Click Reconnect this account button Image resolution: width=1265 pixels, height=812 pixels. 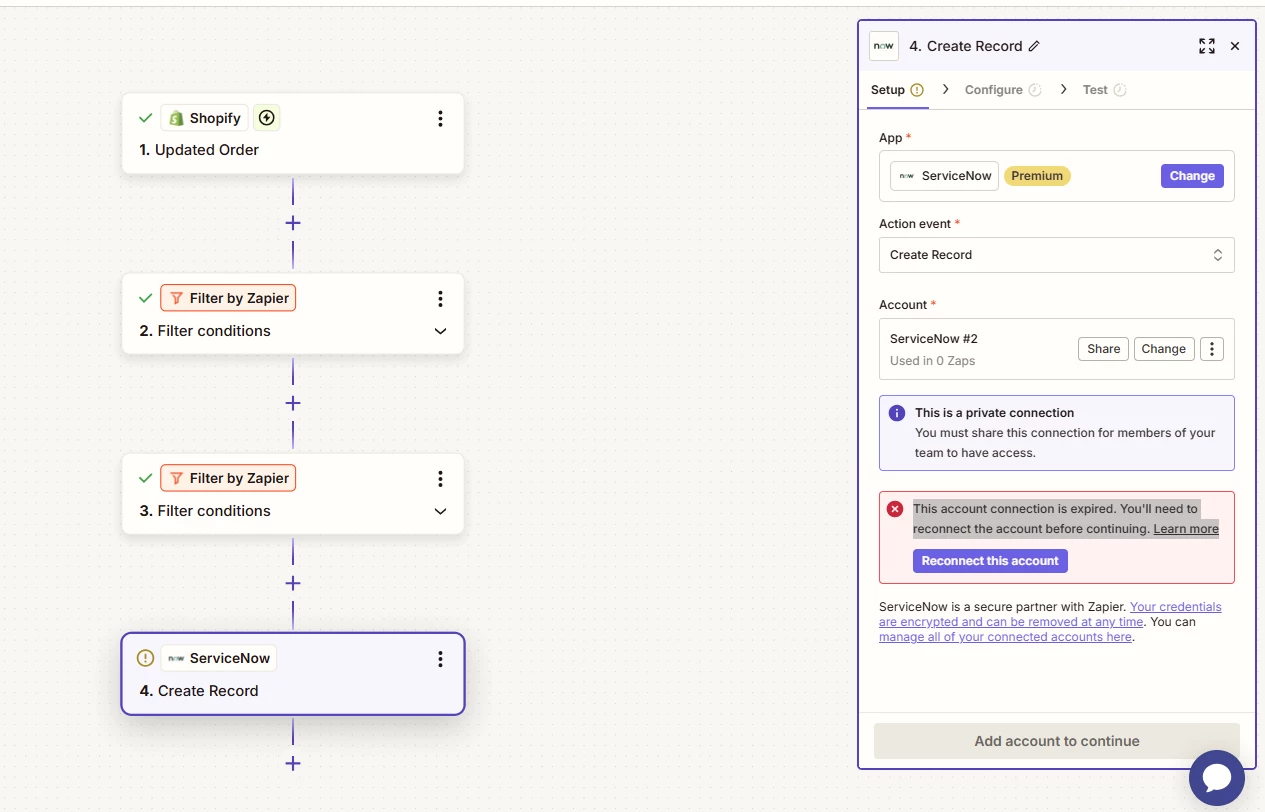coord(990,561)
